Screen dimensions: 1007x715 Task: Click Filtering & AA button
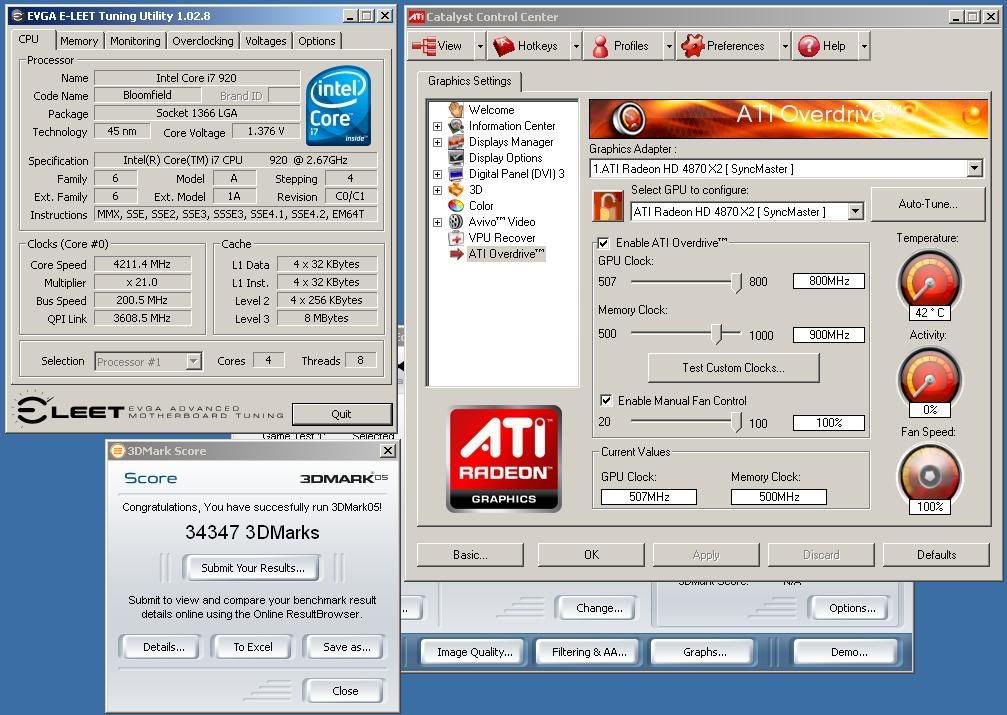589,652
